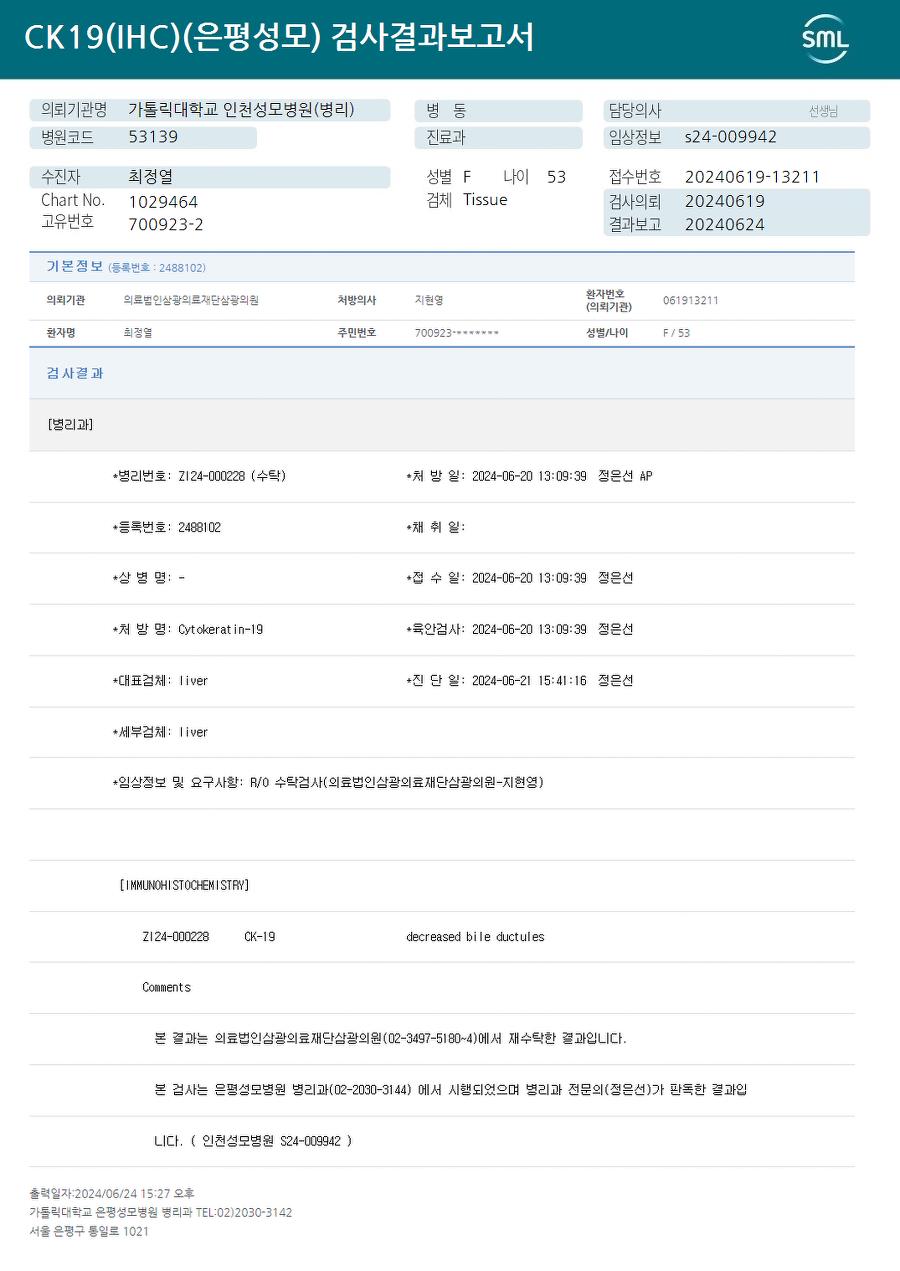Click the SML logo in header
The image size is (900, 1271).
[x=825, y=39]
